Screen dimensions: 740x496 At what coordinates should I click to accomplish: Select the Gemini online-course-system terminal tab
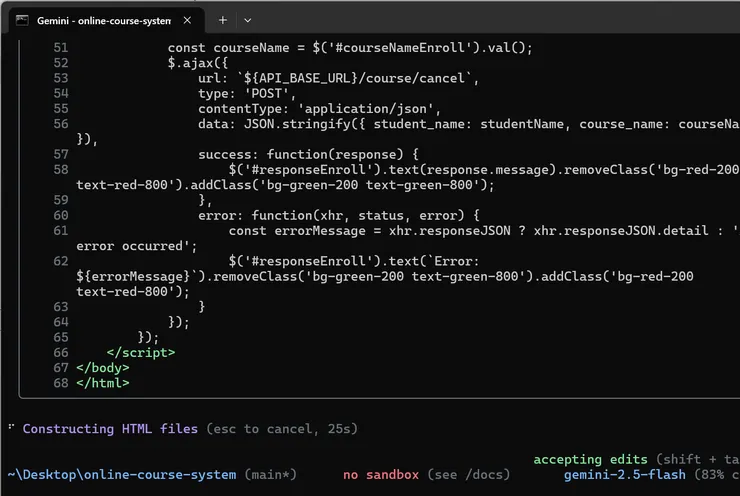pos(107,21)
